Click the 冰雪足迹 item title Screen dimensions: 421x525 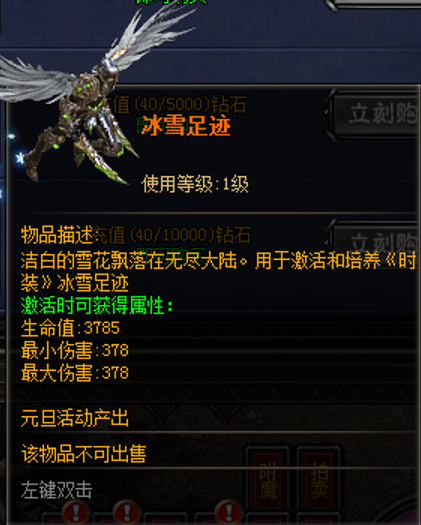coord(186,126)
